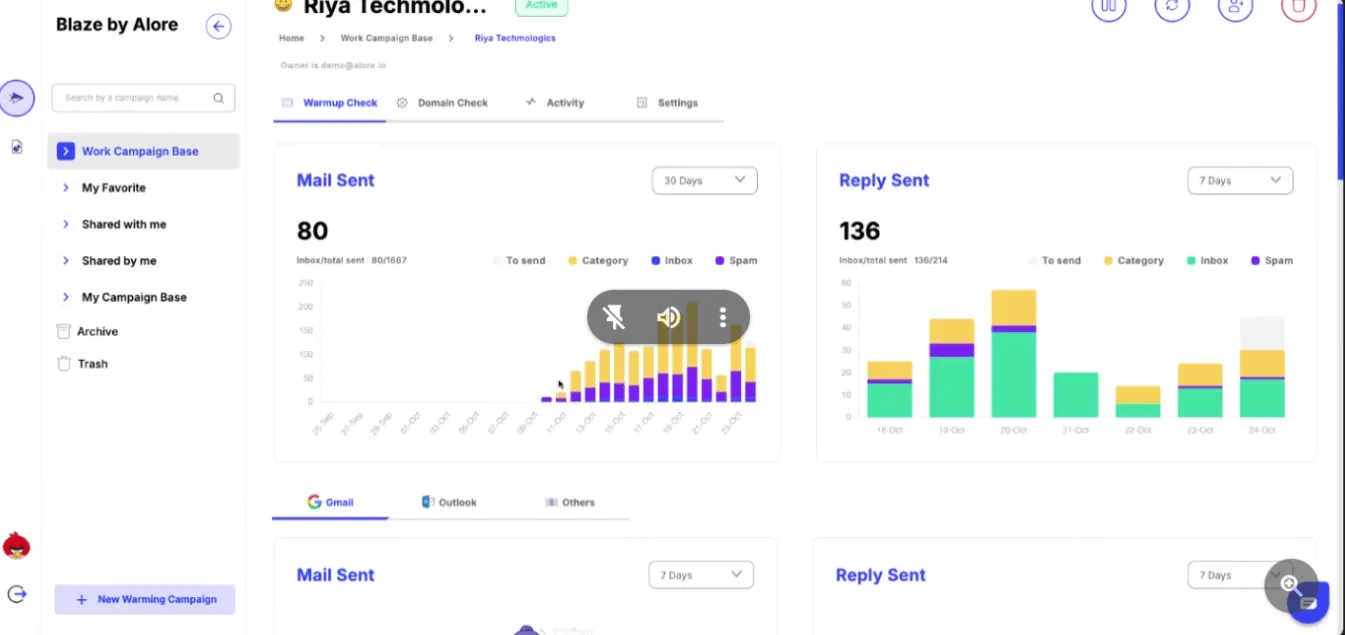Toggle the Spam legend in Reply Sent
The image size is (1345, 635).
1272,260
